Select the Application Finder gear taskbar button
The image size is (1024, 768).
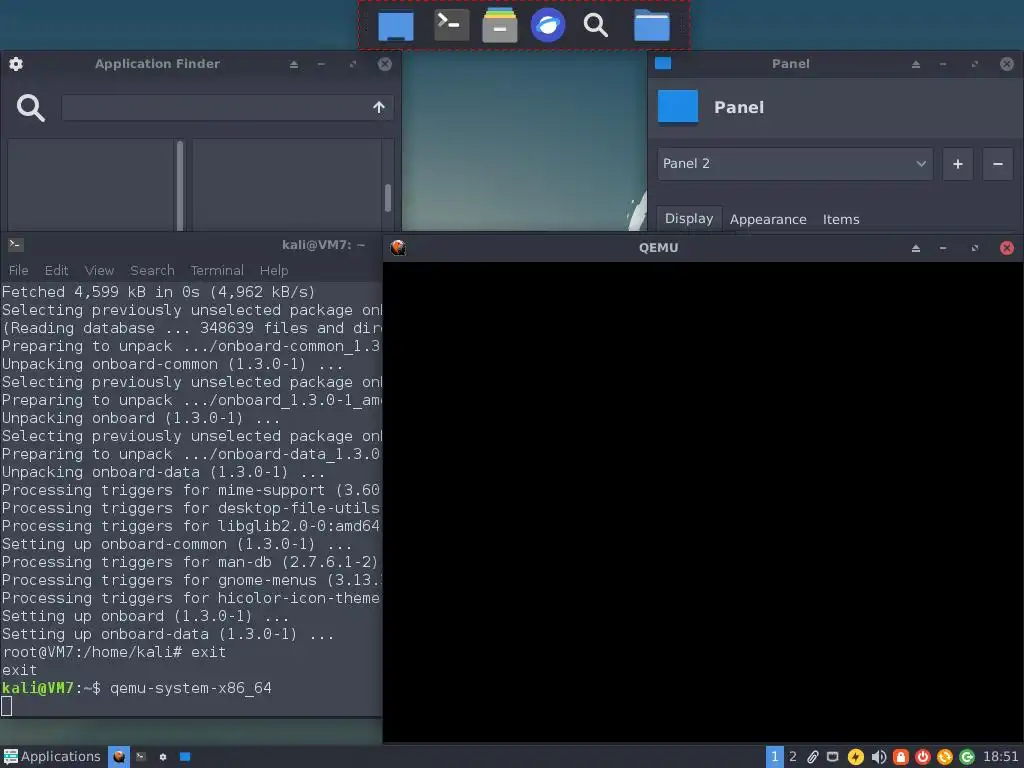coord(163,757)
